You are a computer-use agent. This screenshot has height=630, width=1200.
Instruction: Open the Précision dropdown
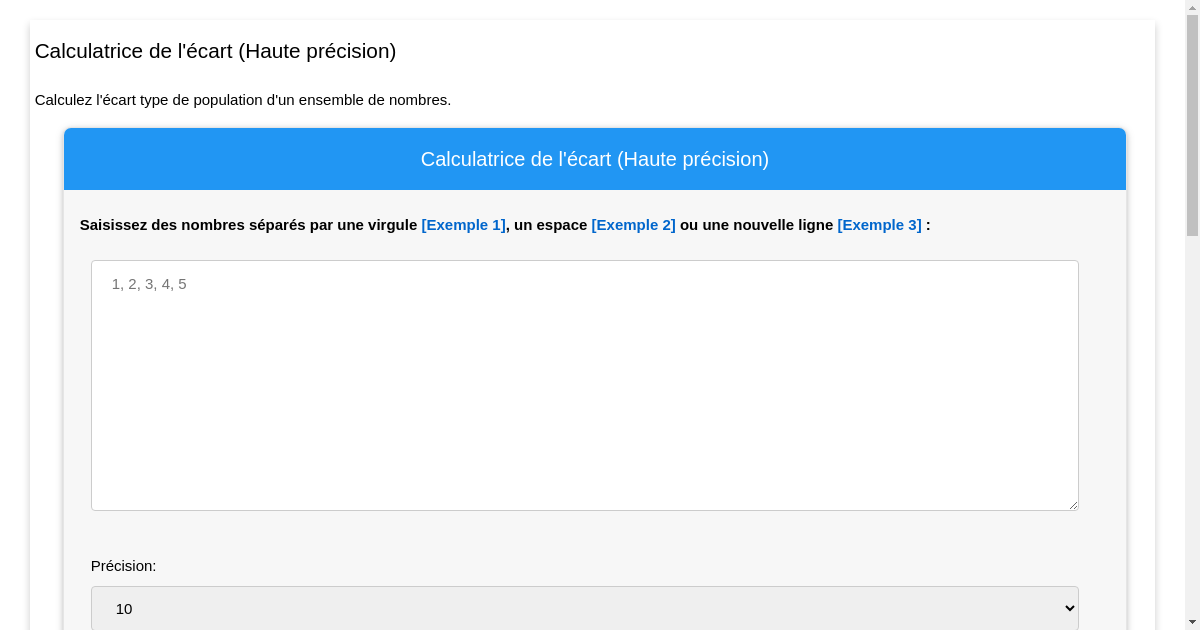tap(584, 608)
